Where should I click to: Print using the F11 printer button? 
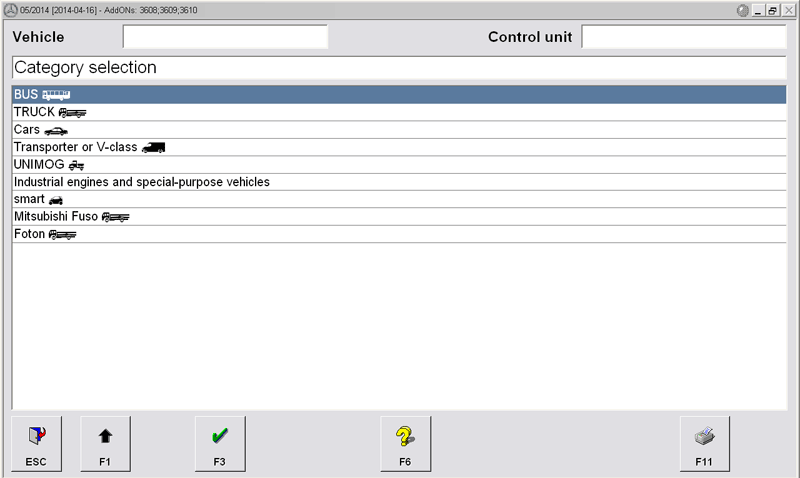pos(704,444)
